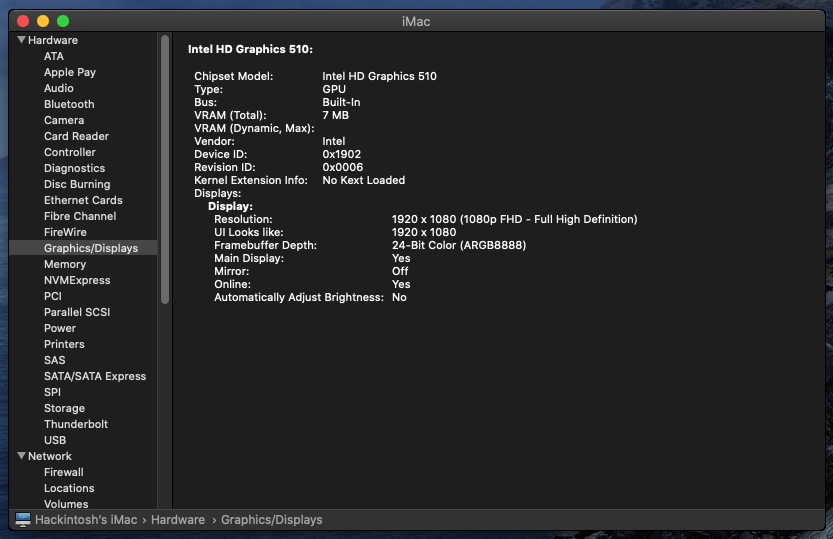The height and width of the screenshot is (539, 833).
Task: Click the Device ID value 0x1902
Action: (342, 154)
